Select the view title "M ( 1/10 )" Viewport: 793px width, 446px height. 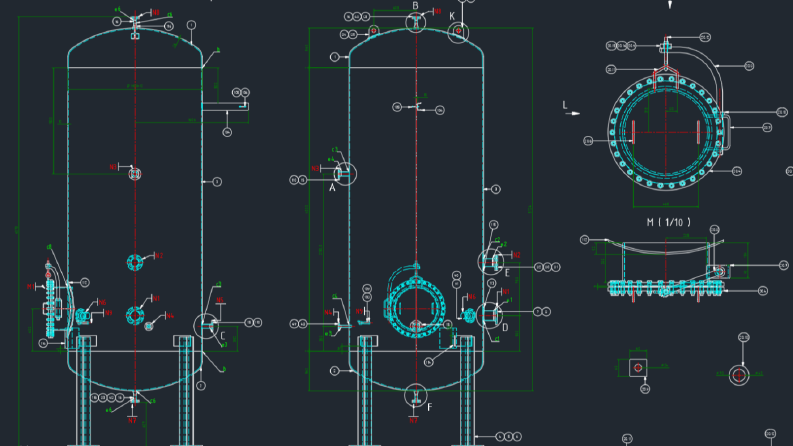click(669, 222)
